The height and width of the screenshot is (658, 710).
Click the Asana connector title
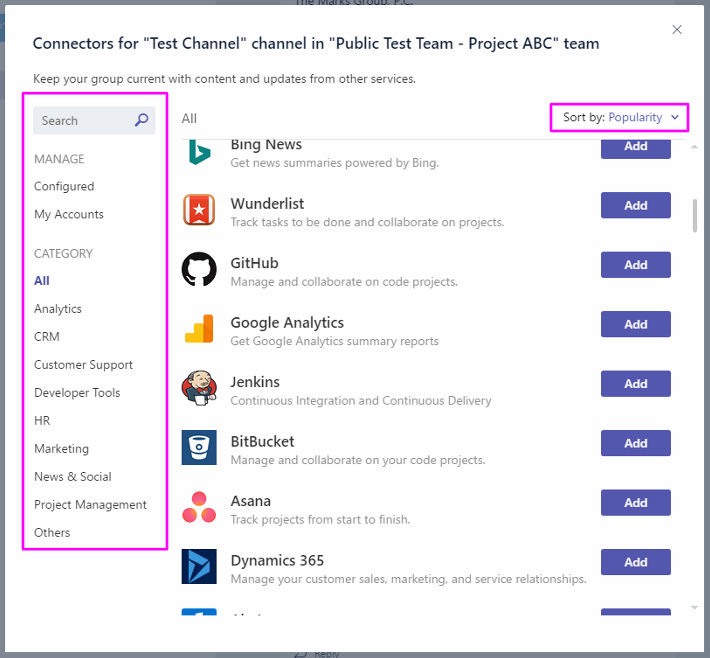click(x=251, y=501)
